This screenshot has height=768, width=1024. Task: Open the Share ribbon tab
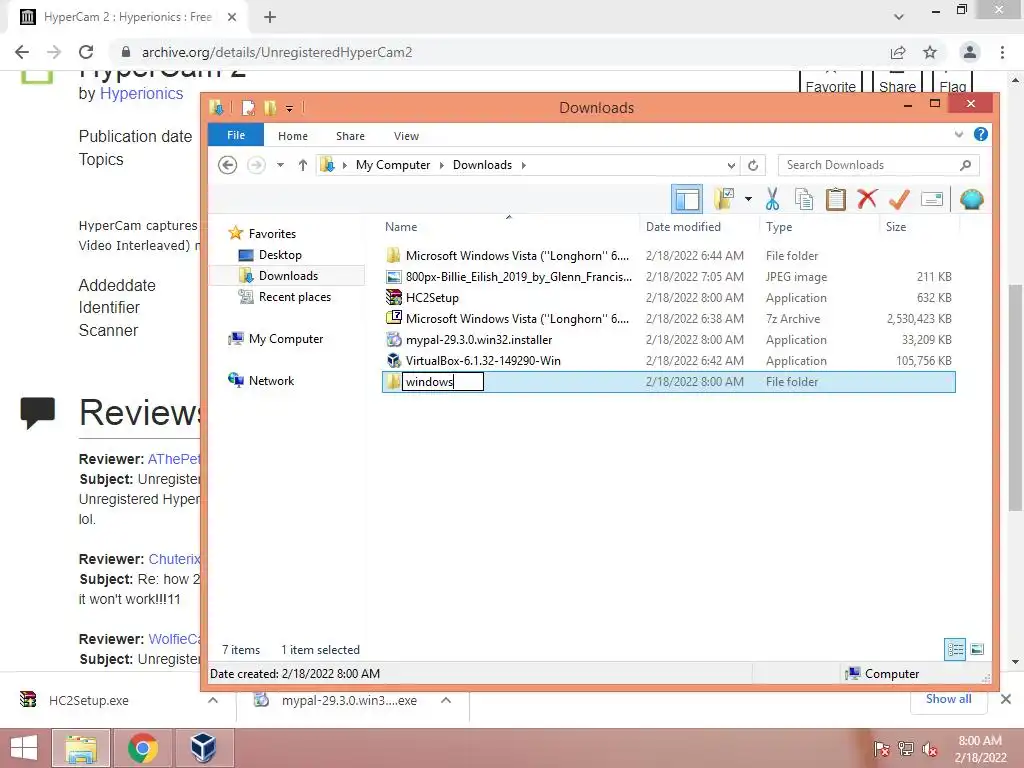[x=350, y=136]
